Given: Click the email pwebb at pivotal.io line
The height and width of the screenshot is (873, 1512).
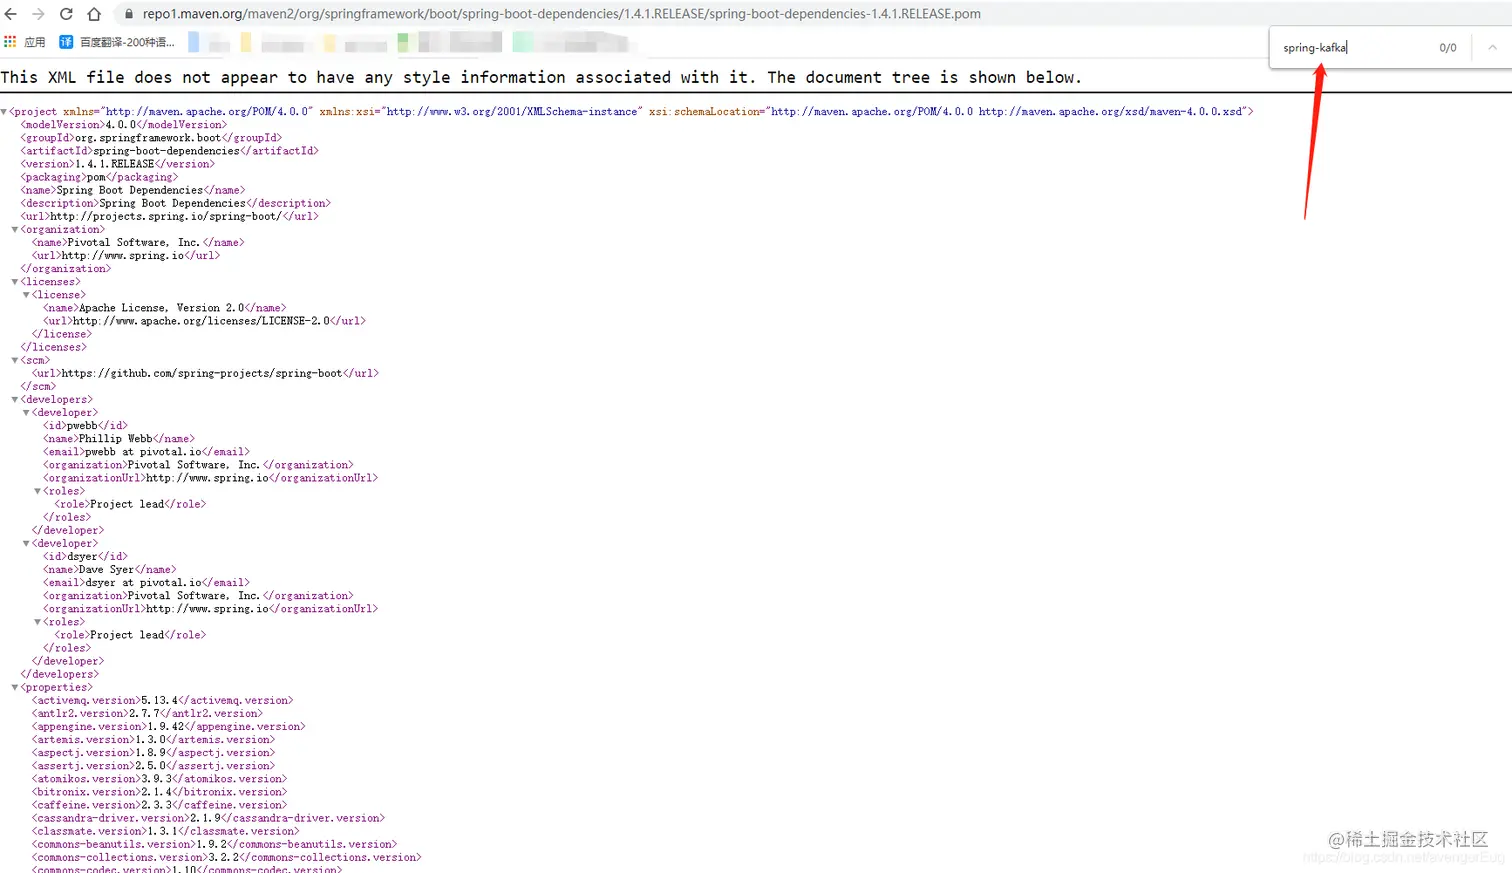Looking at the screenshot, I should click(x=146, y=452).
